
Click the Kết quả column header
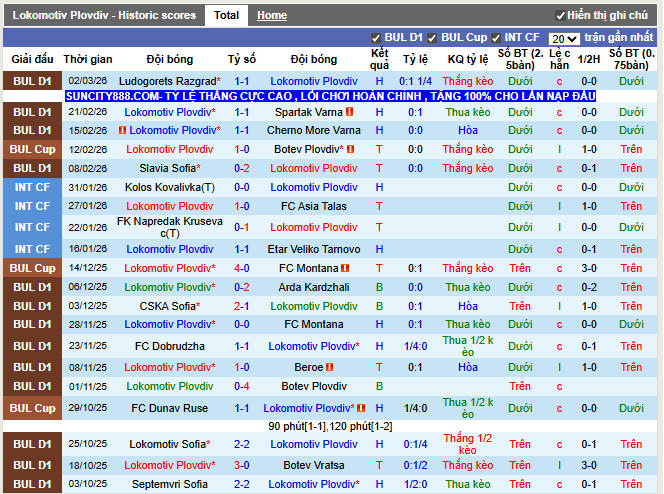(379, 59)
